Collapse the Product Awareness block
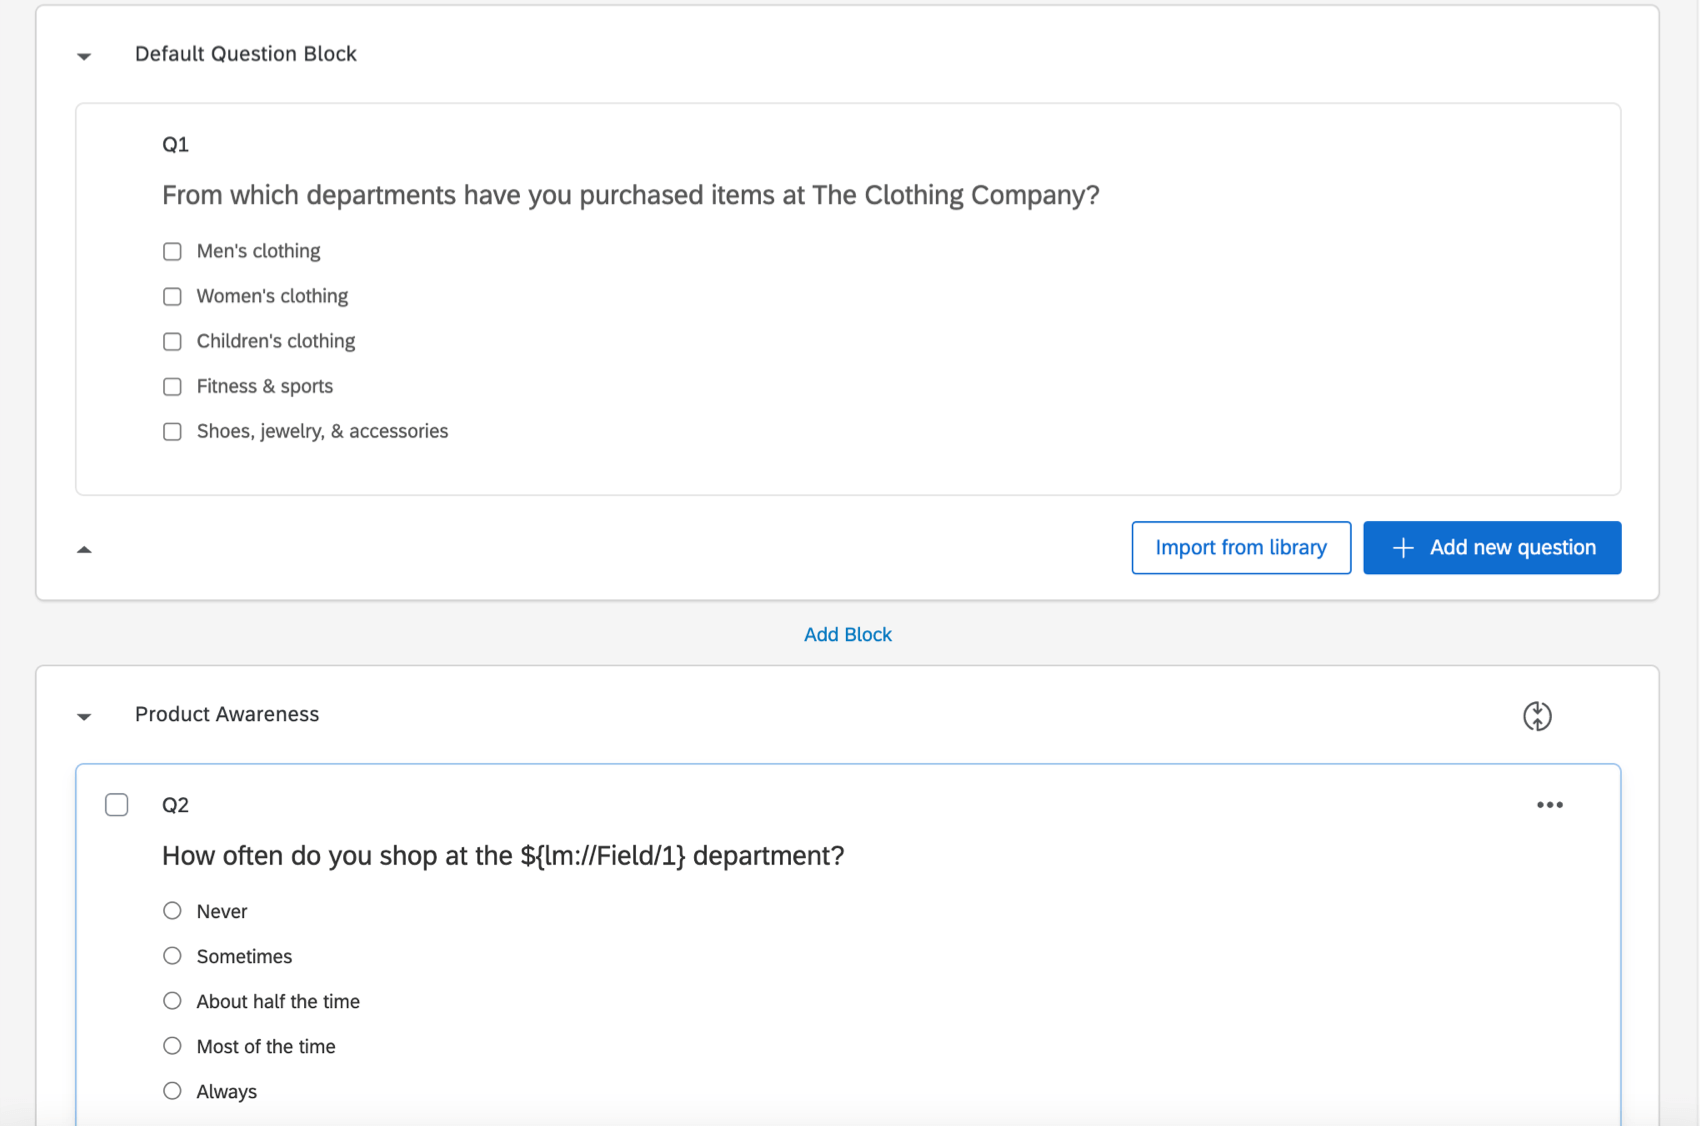The height and width of the screenshot is (1126, 1700). [x=84, y=716]
